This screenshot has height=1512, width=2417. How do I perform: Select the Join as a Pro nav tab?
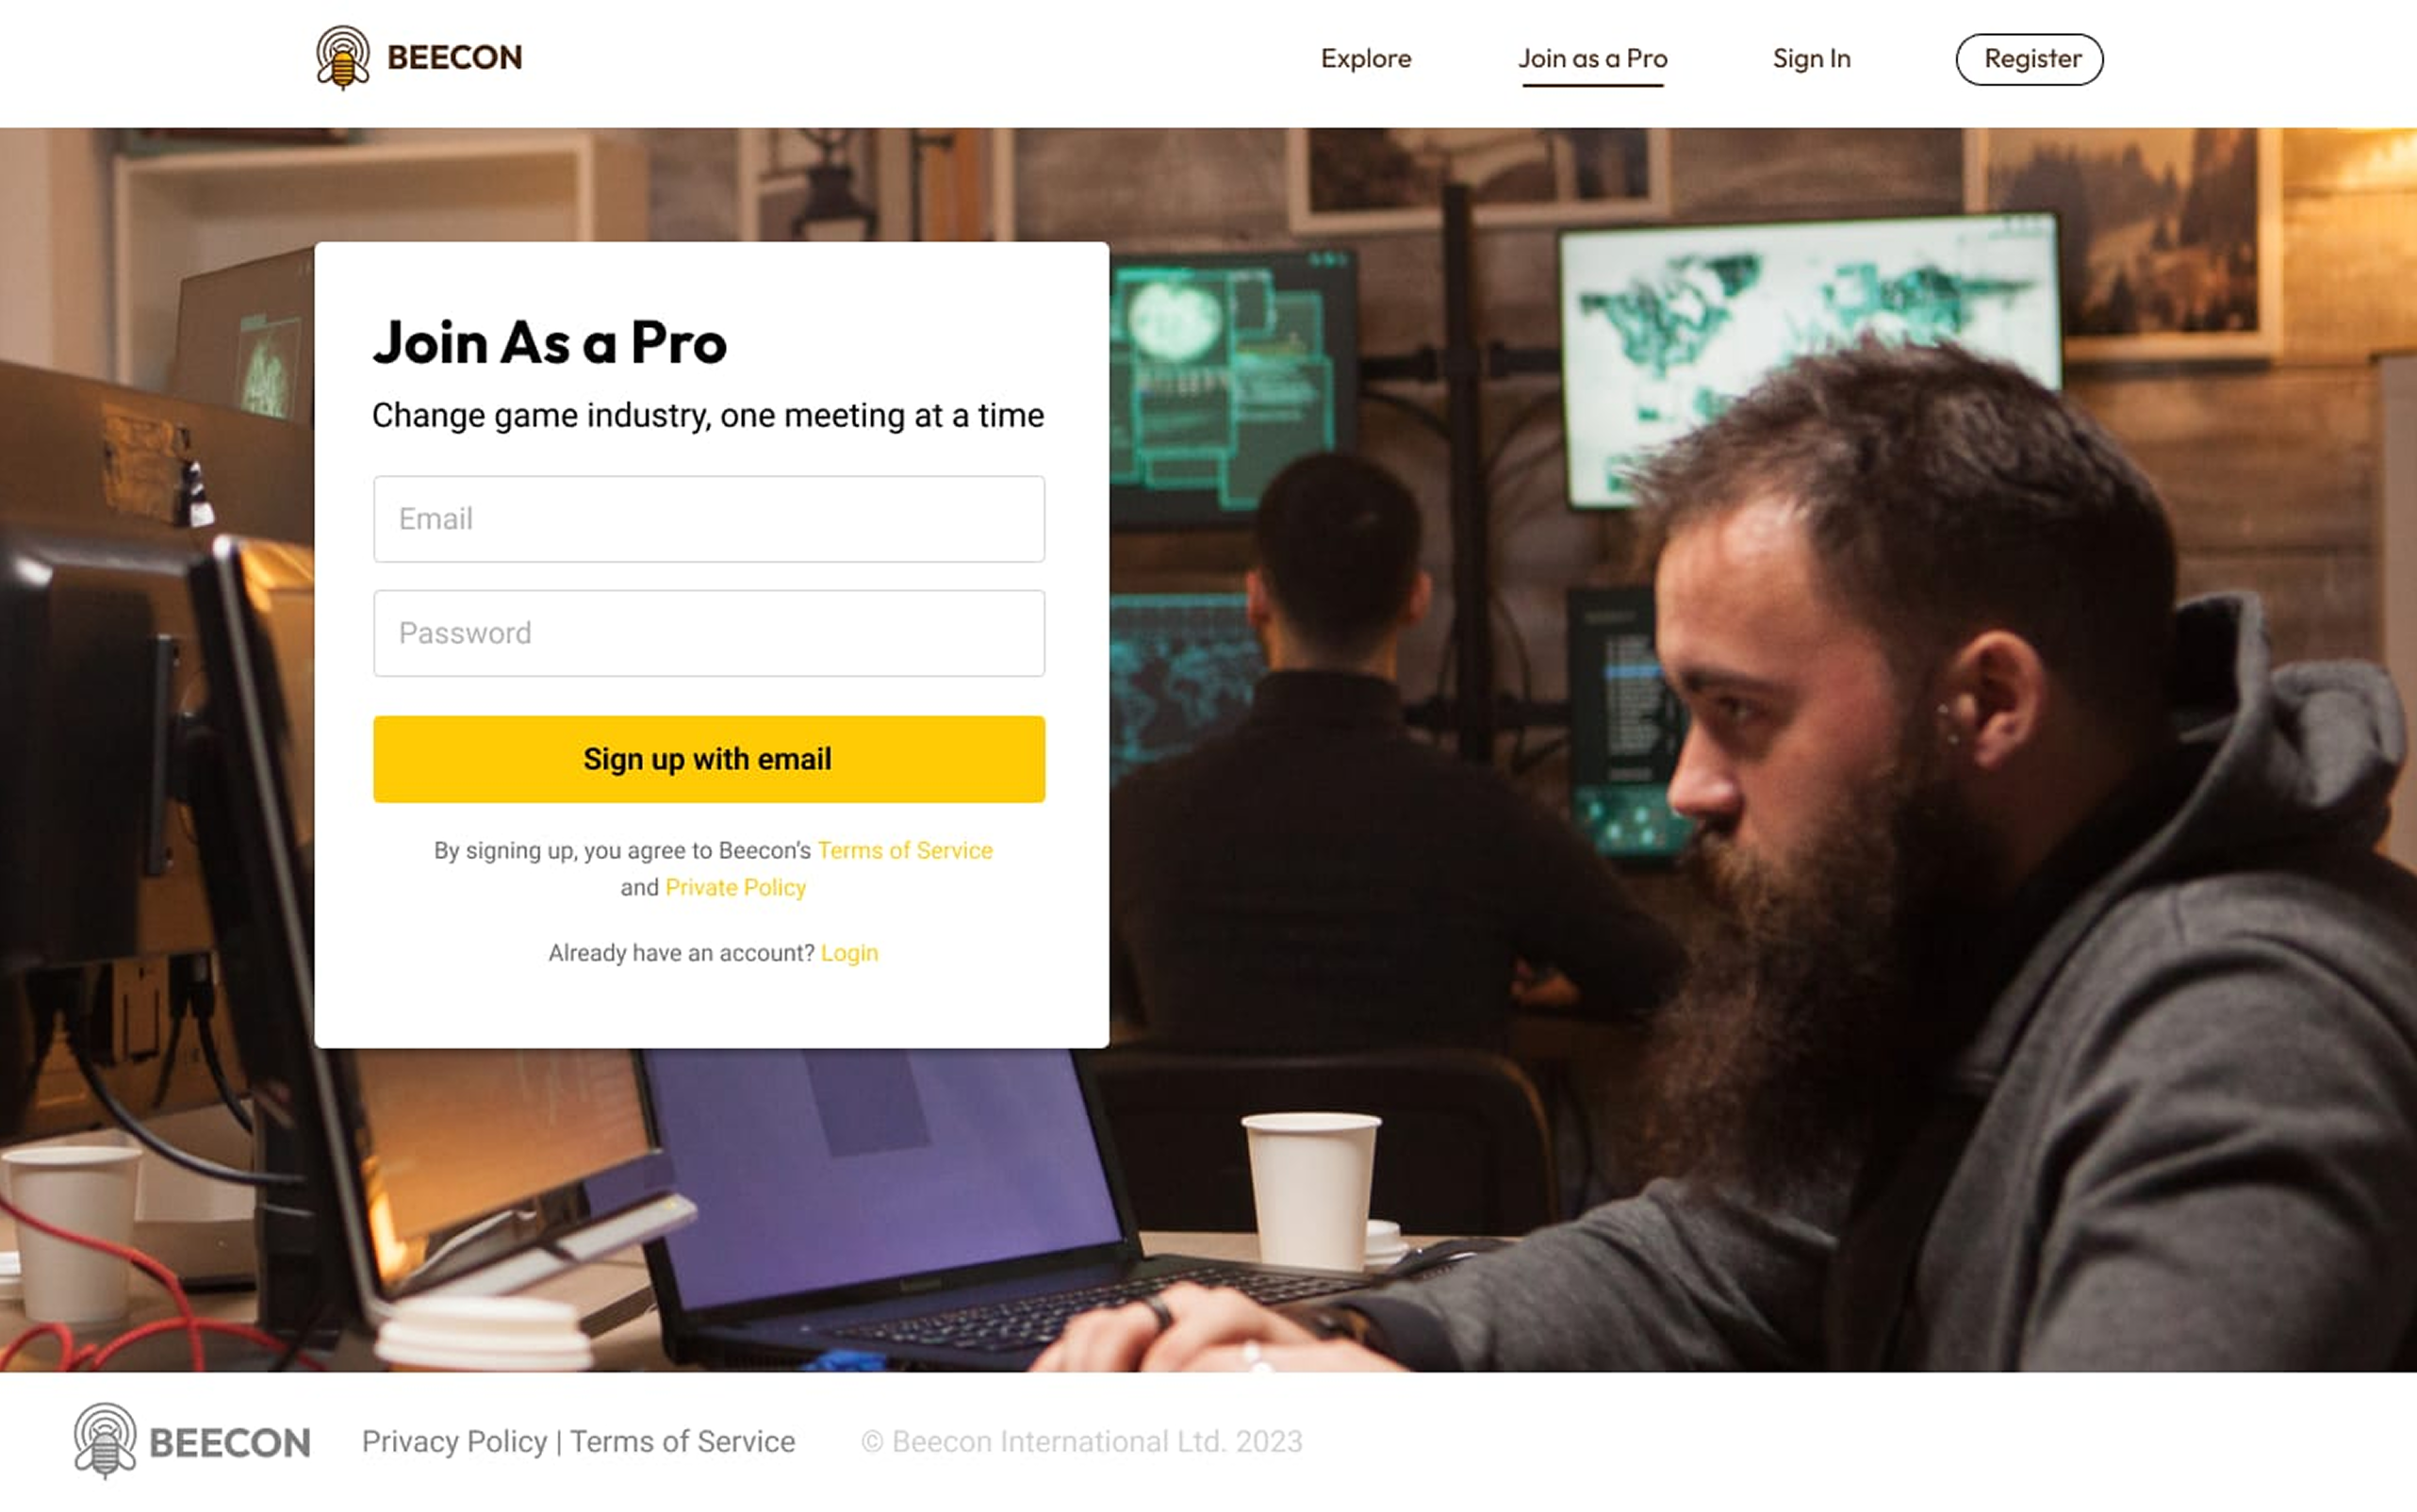coord(1593,59)
